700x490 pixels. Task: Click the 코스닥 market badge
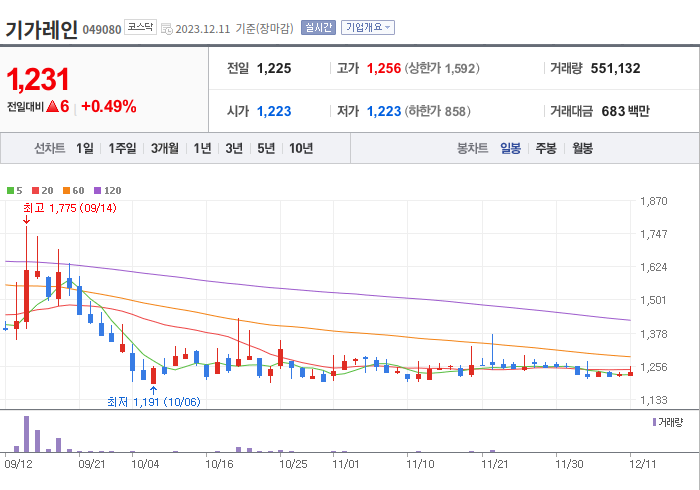coord(140,27)
